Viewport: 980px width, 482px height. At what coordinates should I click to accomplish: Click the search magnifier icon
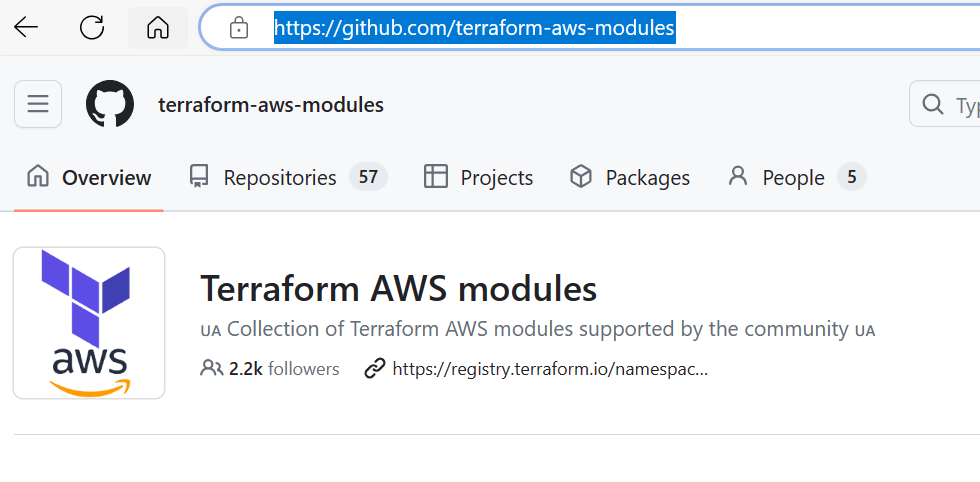932,104
